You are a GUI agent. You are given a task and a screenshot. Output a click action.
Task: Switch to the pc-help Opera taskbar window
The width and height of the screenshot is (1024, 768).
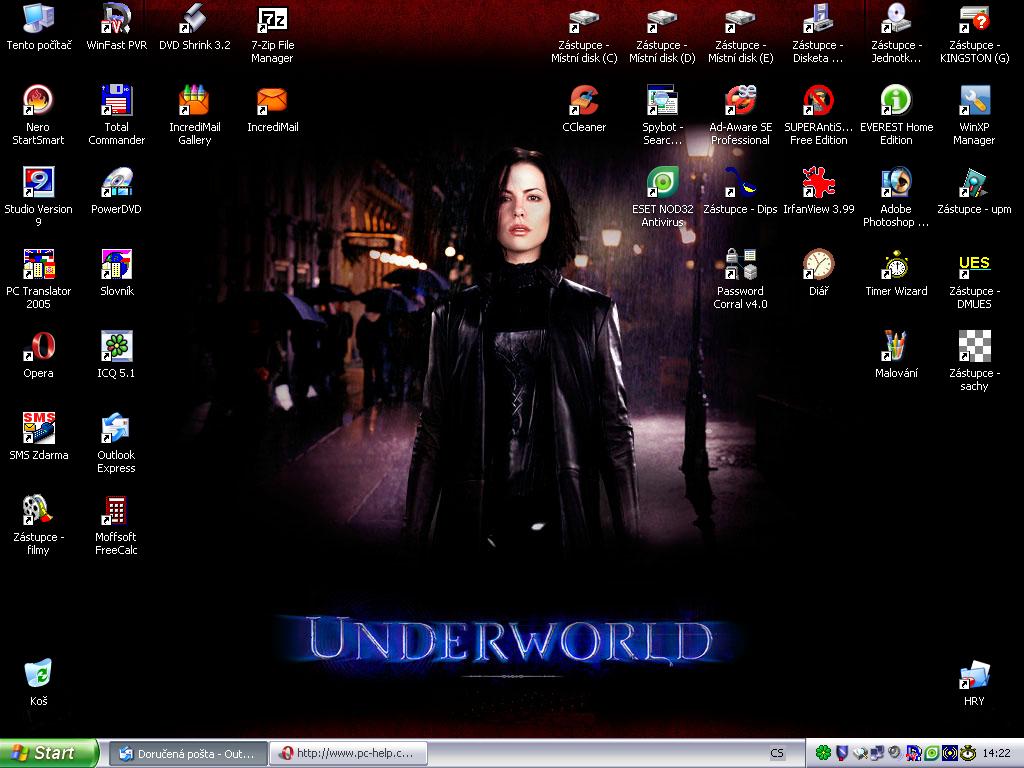click(x=348, y=753)
